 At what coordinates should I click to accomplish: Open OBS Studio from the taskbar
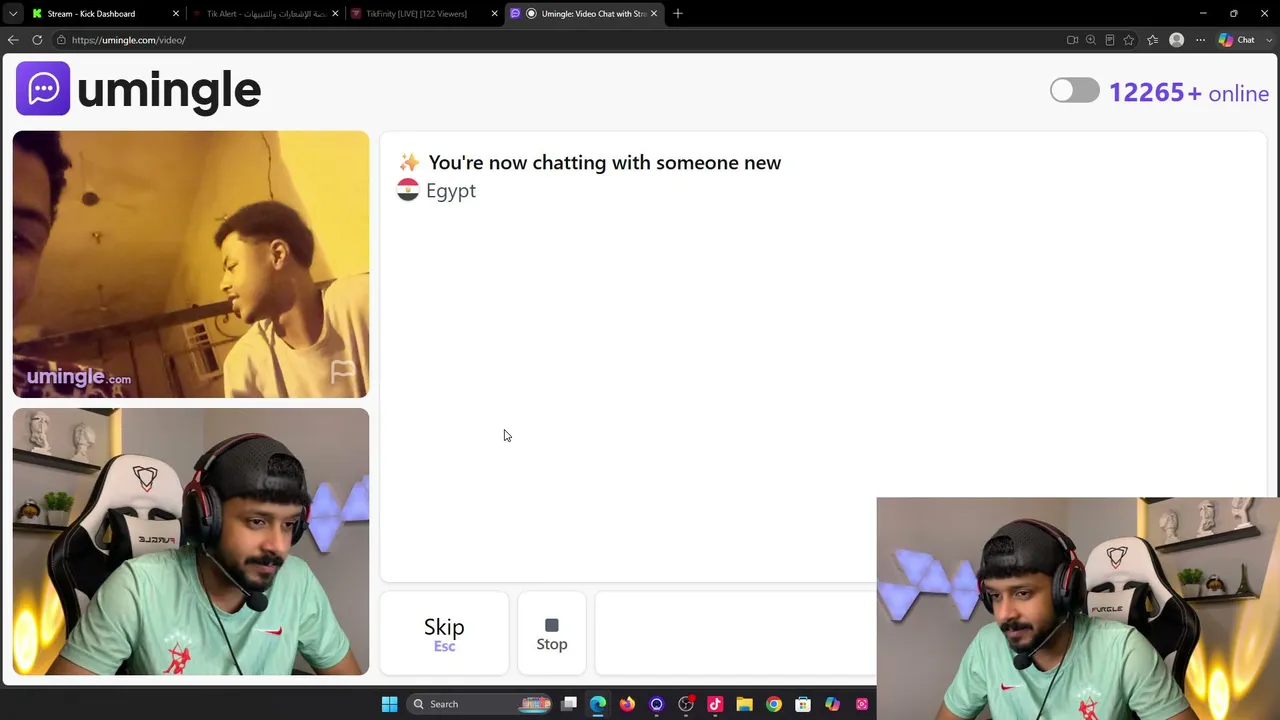pos(686,704)
